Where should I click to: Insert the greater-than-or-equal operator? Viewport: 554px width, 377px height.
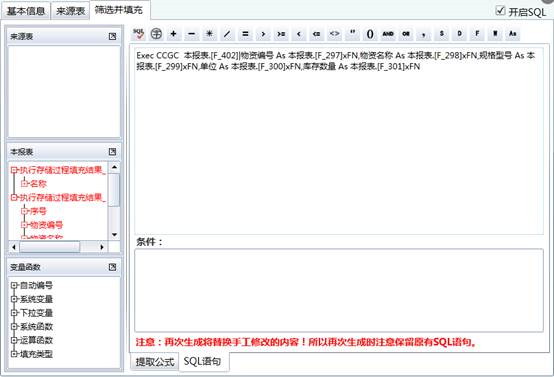click(x=281, y=34)
